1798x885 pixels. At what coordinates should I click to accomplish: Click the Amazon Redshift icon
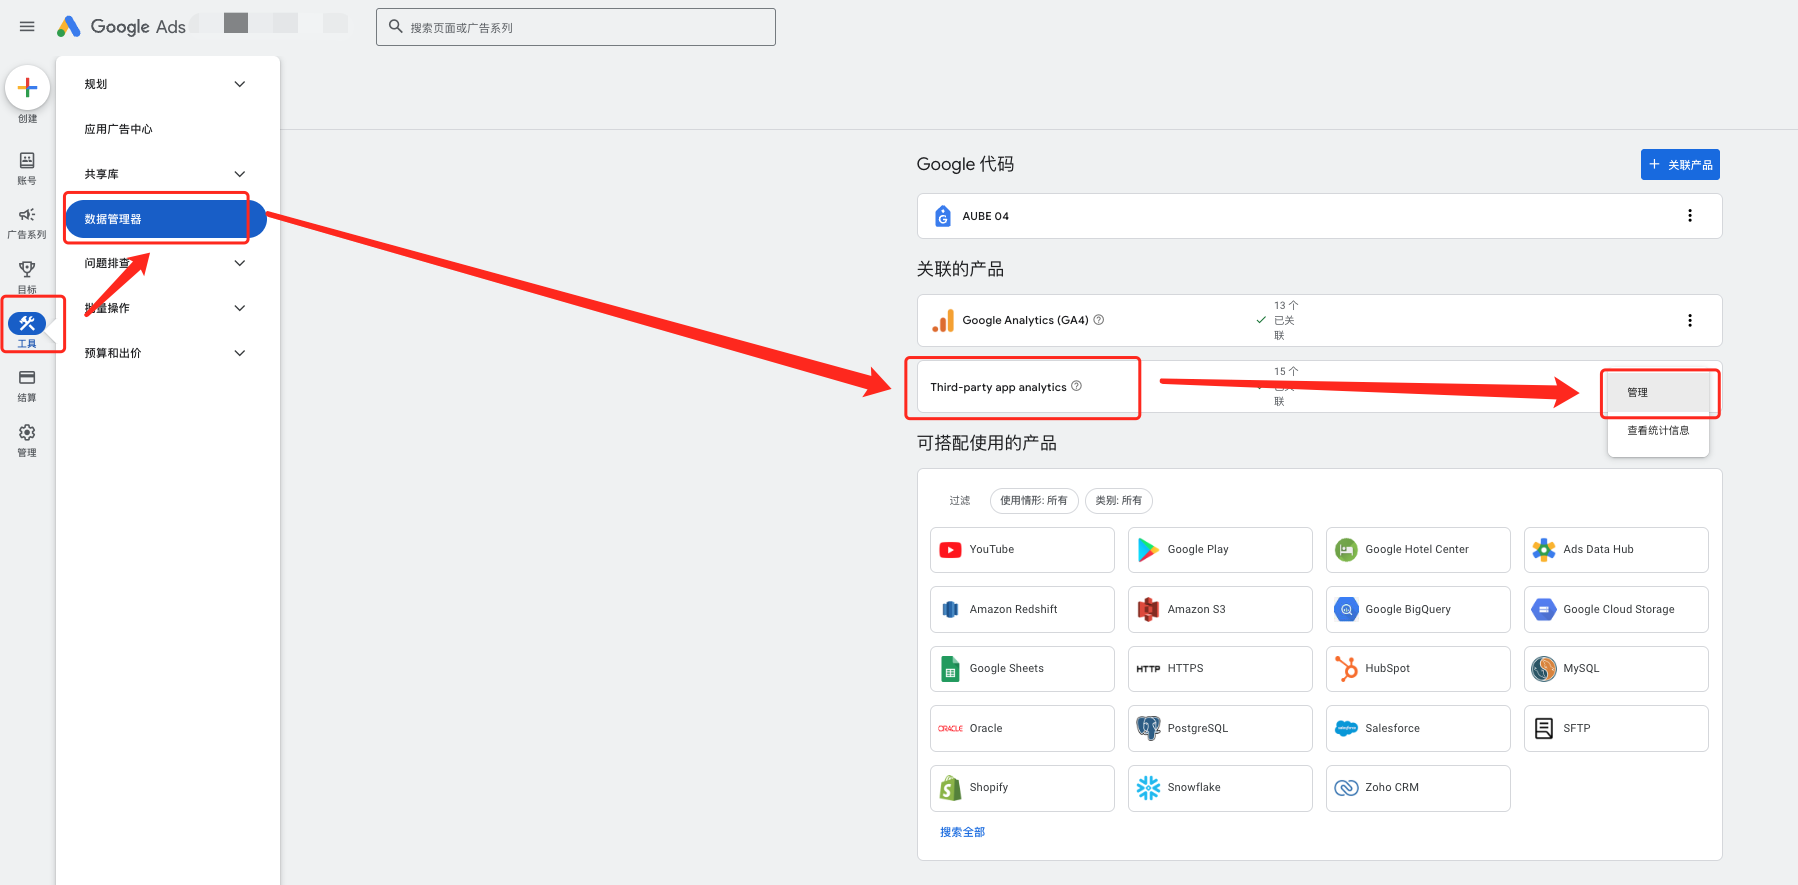pyautogui.click(x=950, y=609)
